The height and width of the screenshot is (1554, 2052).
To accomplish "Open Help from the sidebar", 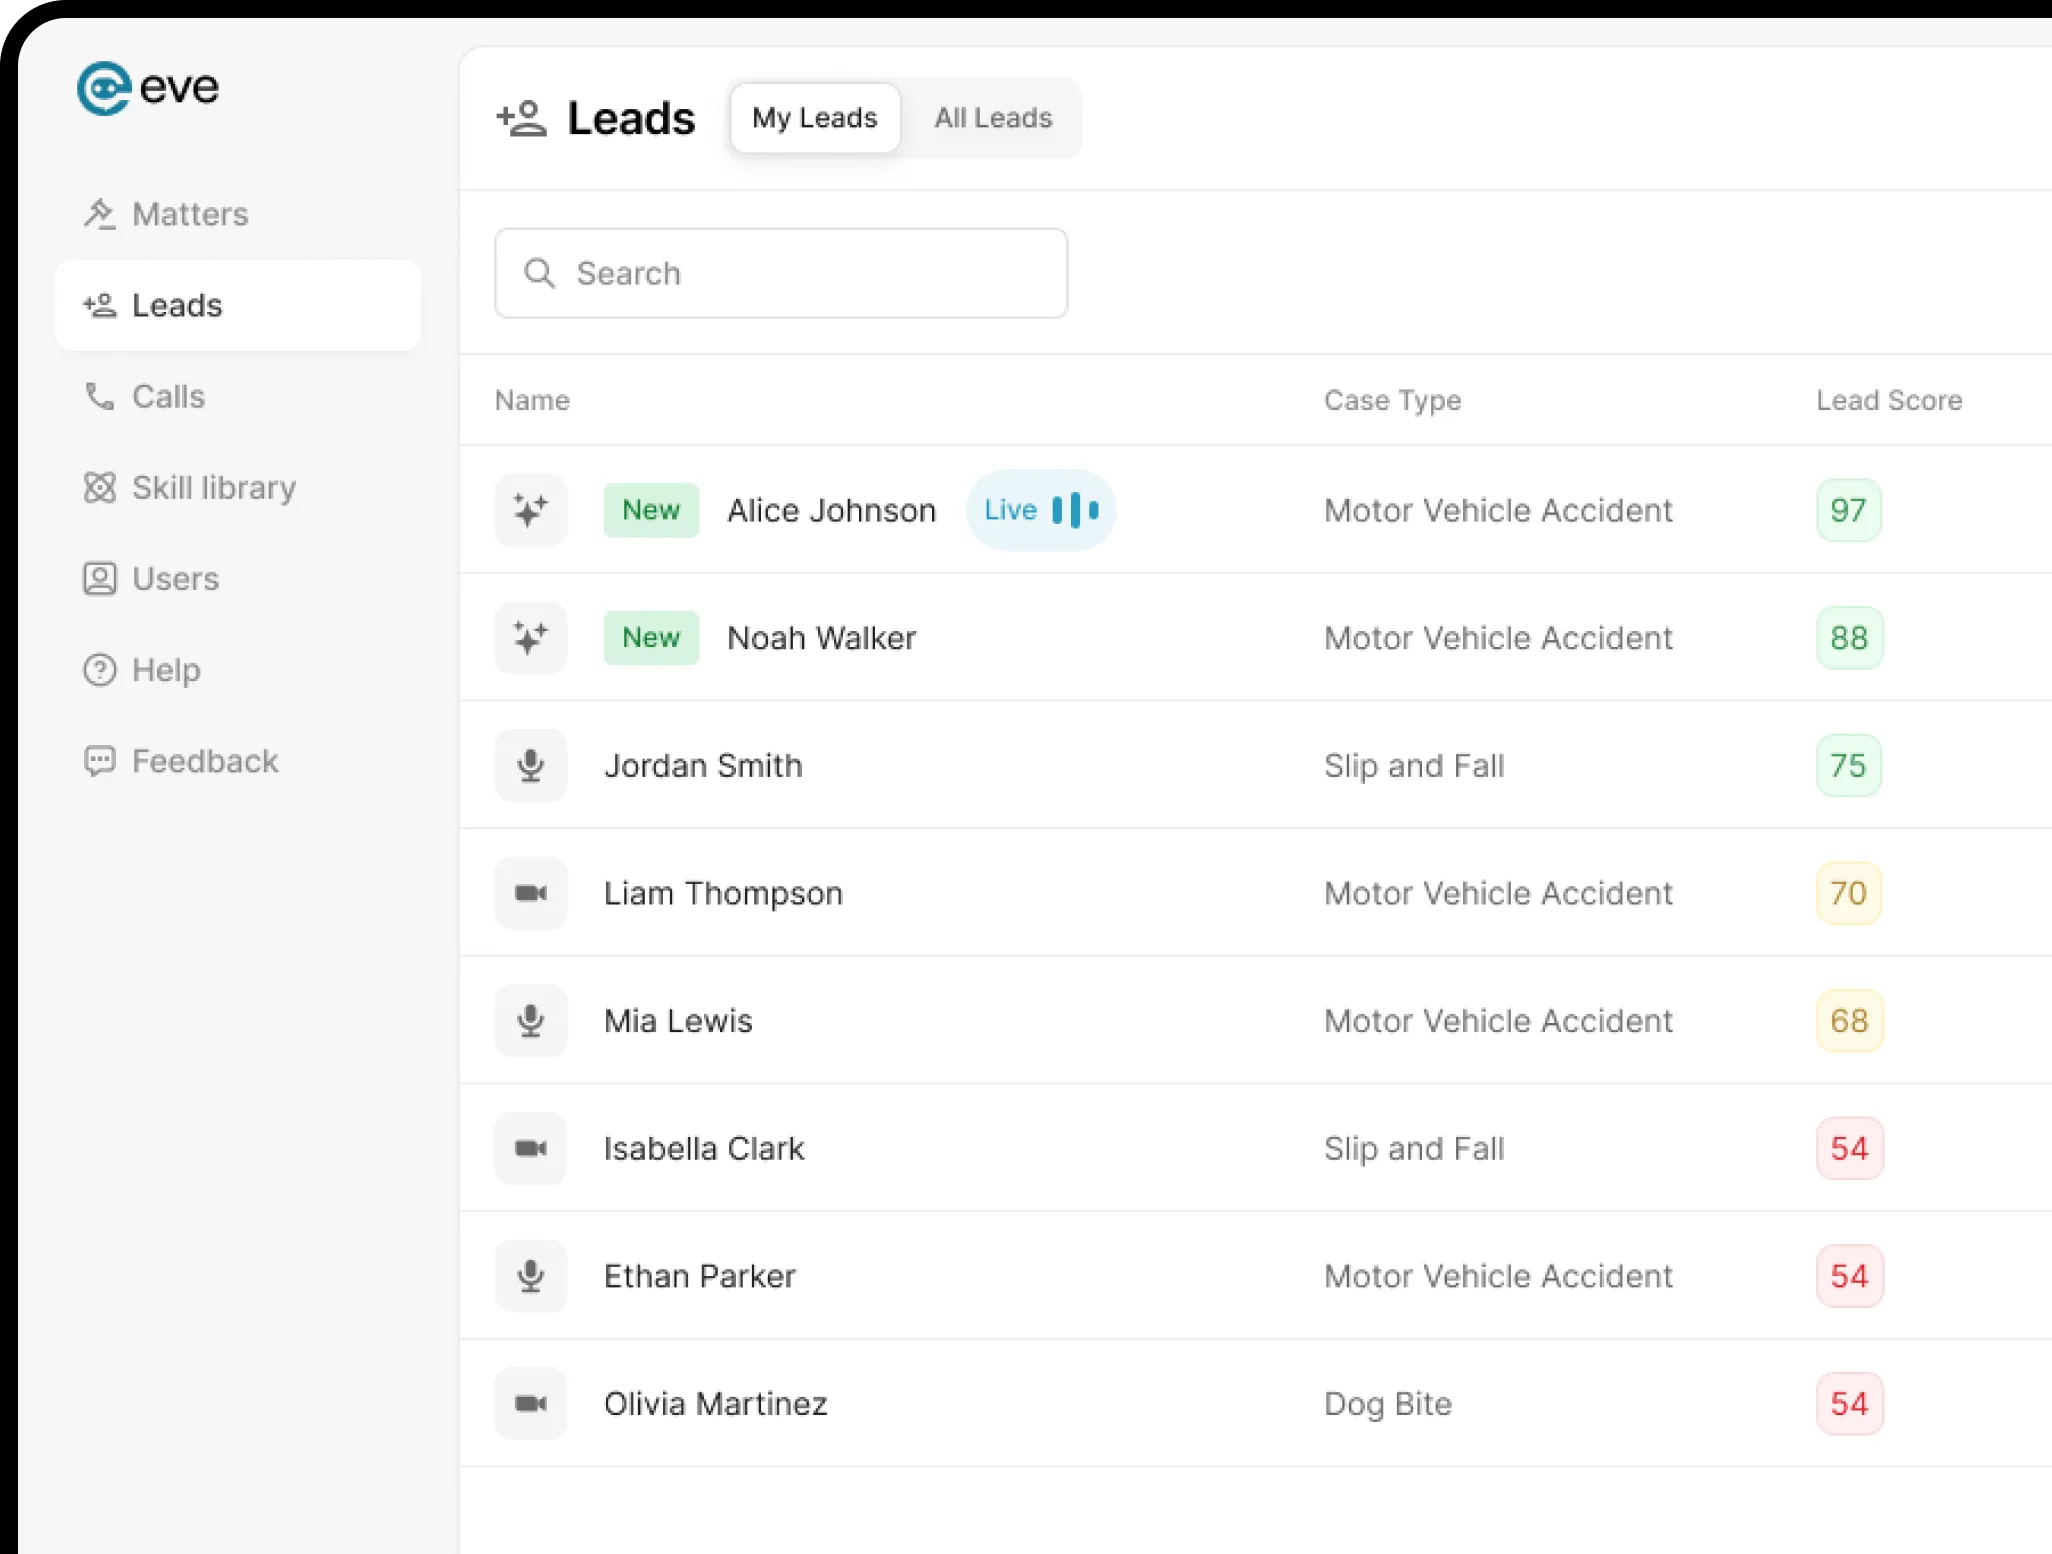I will click(165, 670).
